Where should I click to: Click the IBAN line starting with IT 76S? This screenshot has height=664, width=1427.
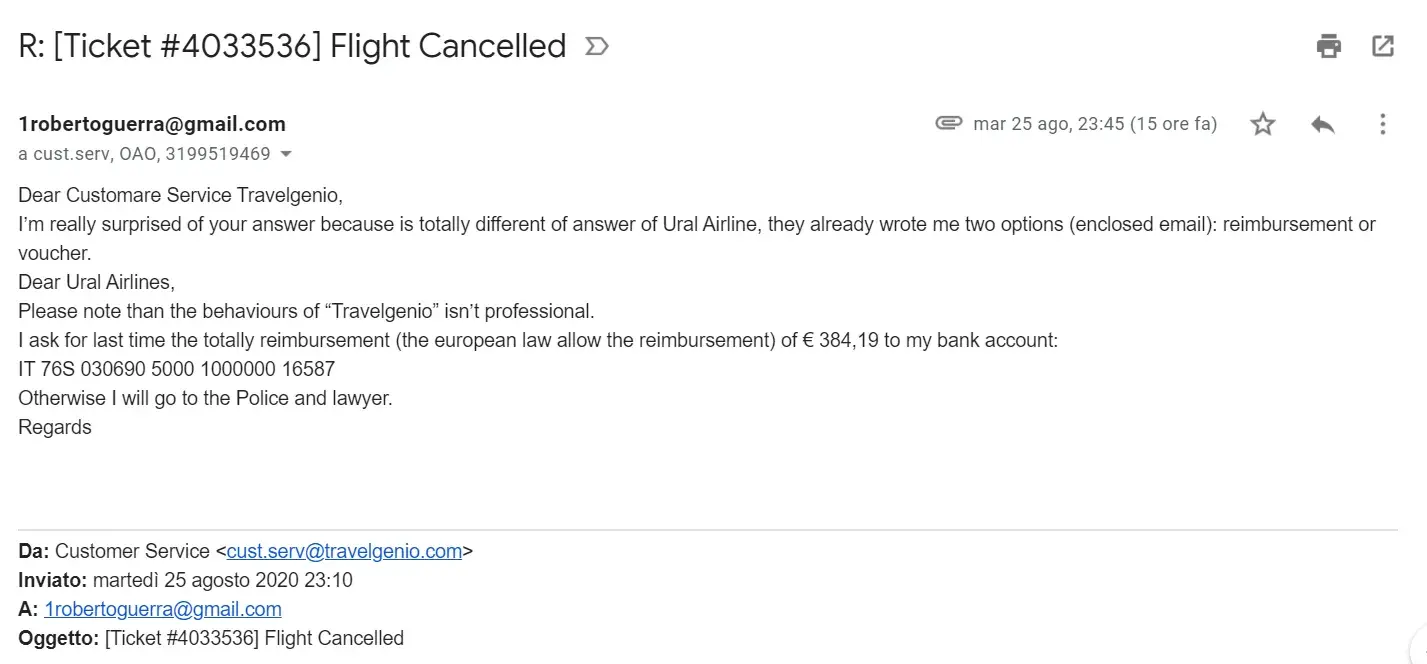(x=176, y=369)
